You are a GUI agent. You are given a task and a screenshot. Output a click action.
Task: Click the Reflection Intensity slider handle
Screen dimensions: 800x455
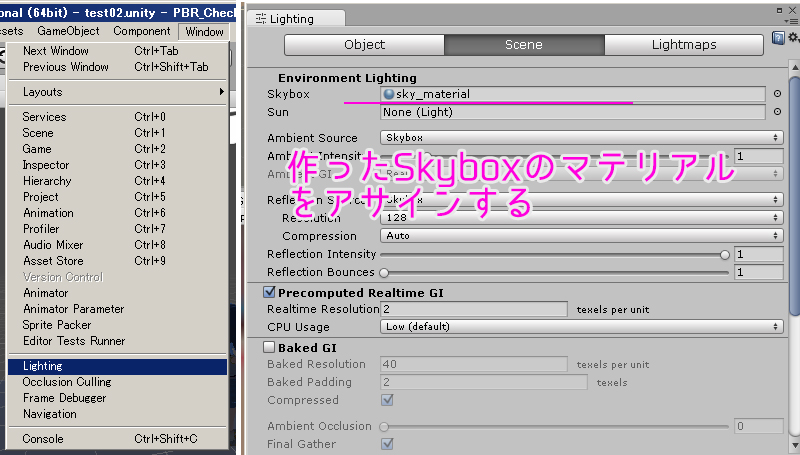(724, 255)
